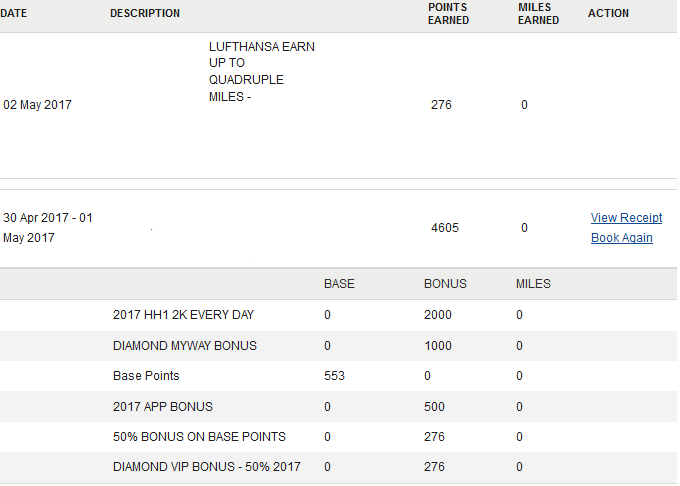Select the BONUS sub-table header
680x486 pixels.
click(445, 284)
